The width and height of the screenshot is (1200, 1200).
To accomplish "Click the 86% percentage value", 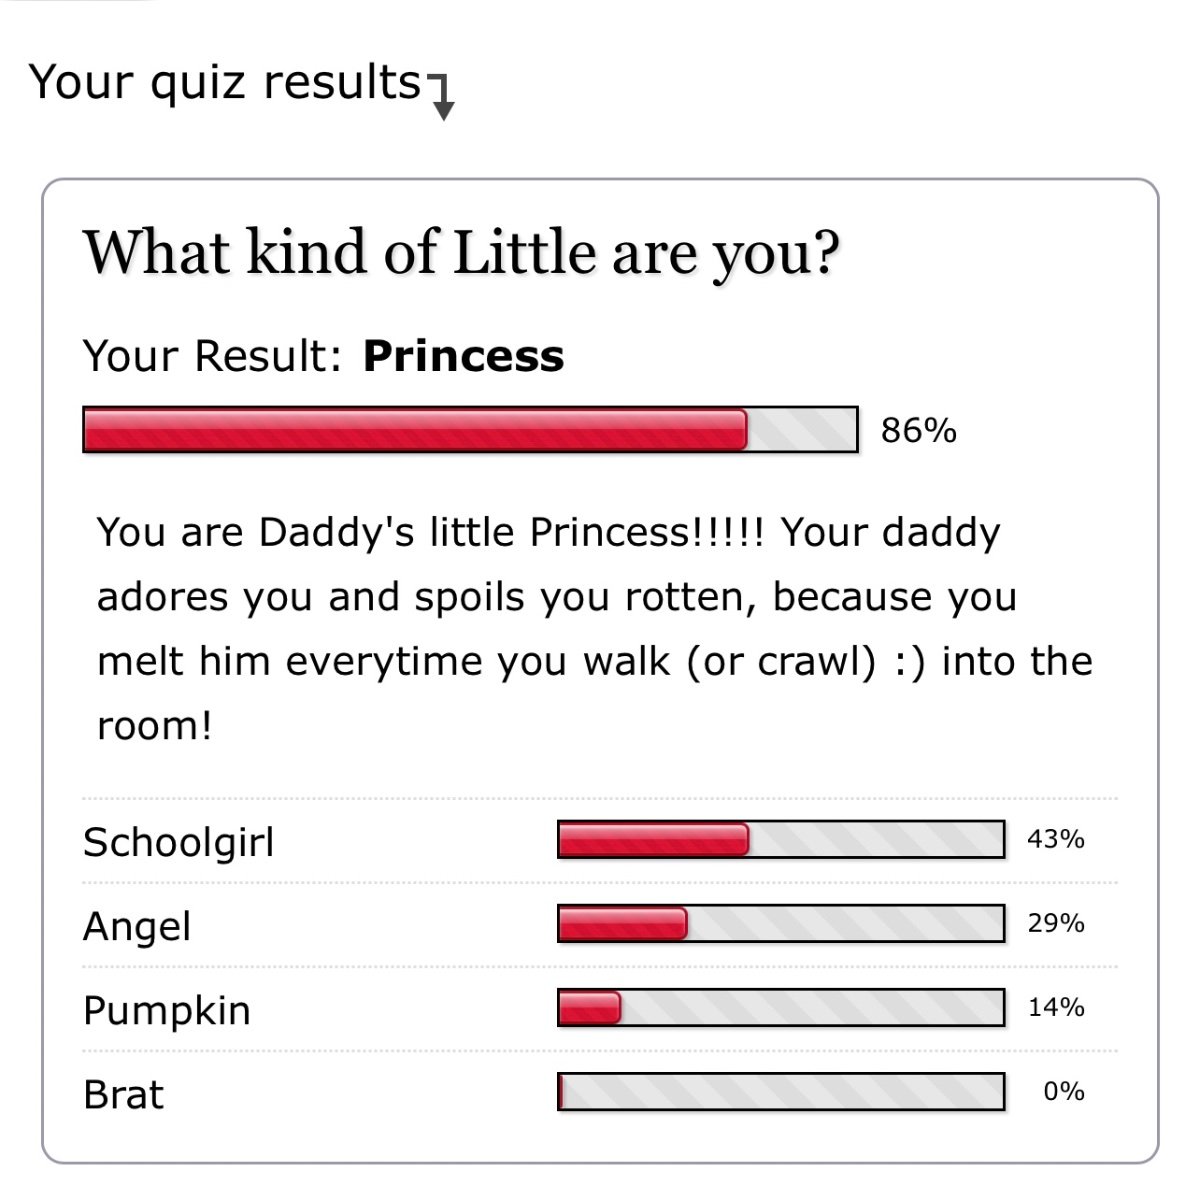I will (x=919, y=430).
